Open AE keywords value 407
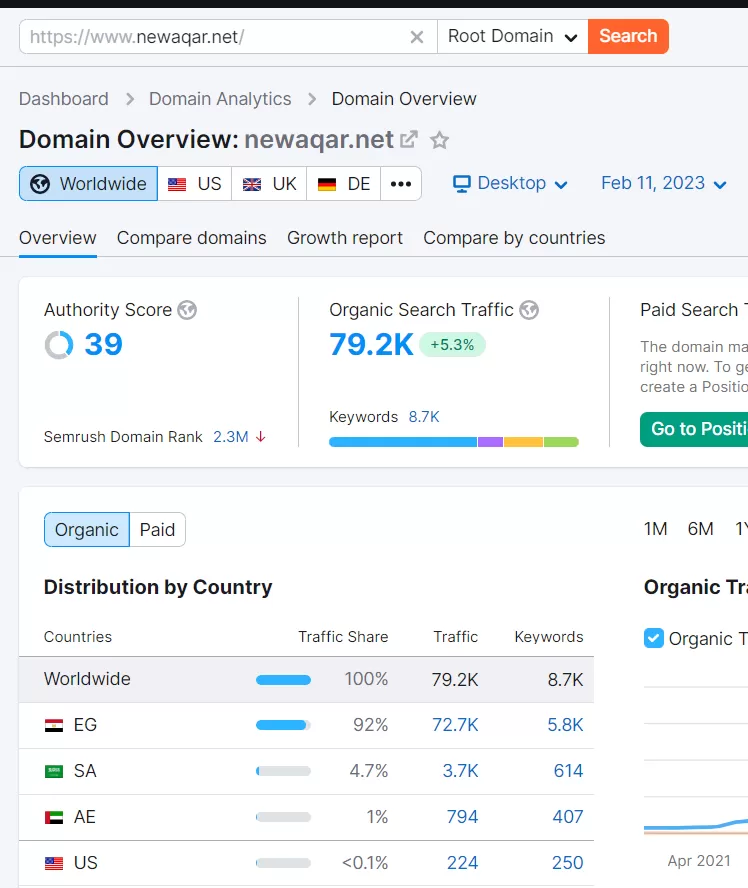The height and width of the screenshot is (888, 748). click(x=568, y=817)
